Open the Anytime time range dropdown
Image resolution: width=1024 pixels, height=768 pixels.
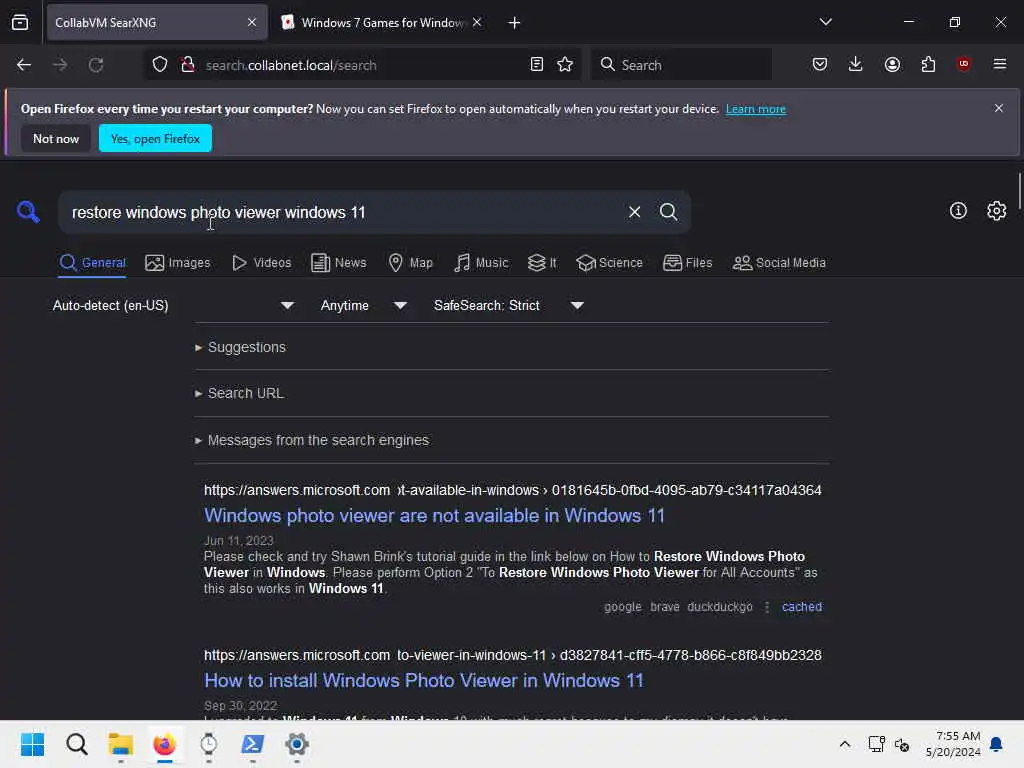point(363,306)
